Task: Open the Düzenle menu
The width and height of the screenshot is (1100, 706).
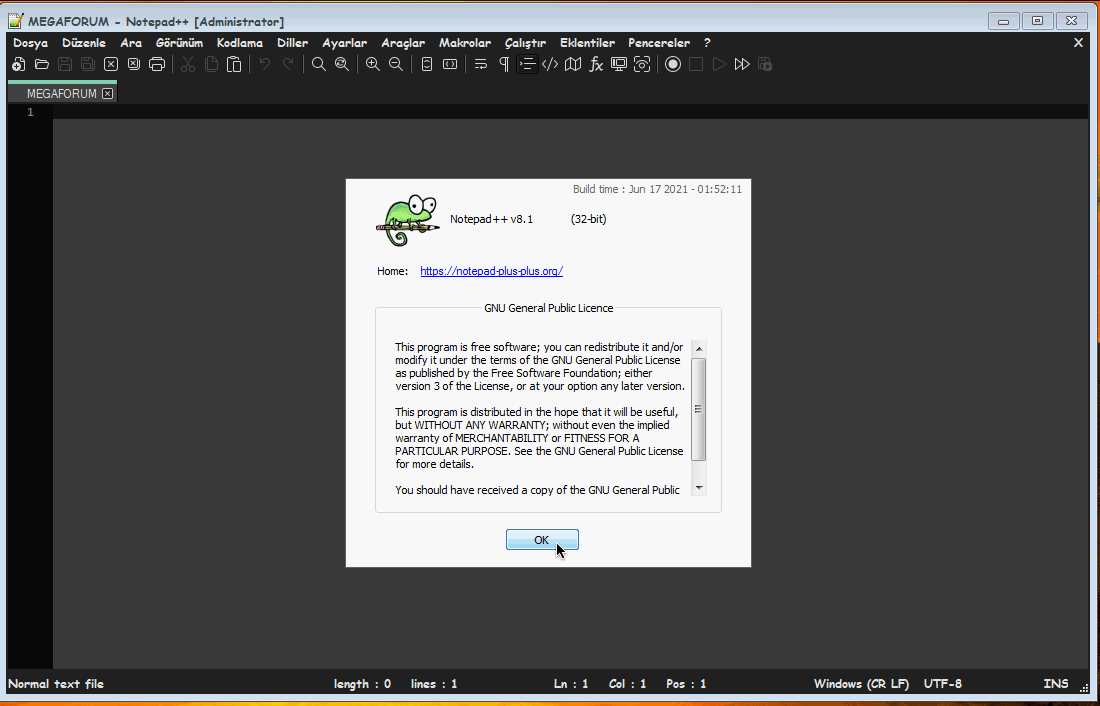Action: tap(83, 43)
